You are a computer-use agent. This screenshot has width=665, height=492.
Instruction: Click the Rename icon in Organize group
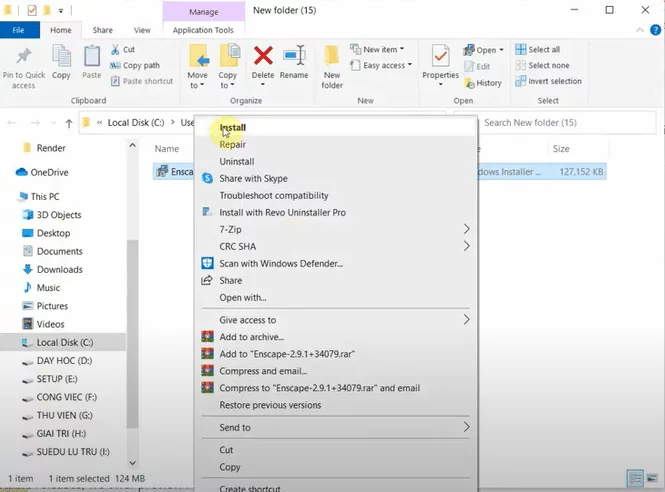pos(294,59)
